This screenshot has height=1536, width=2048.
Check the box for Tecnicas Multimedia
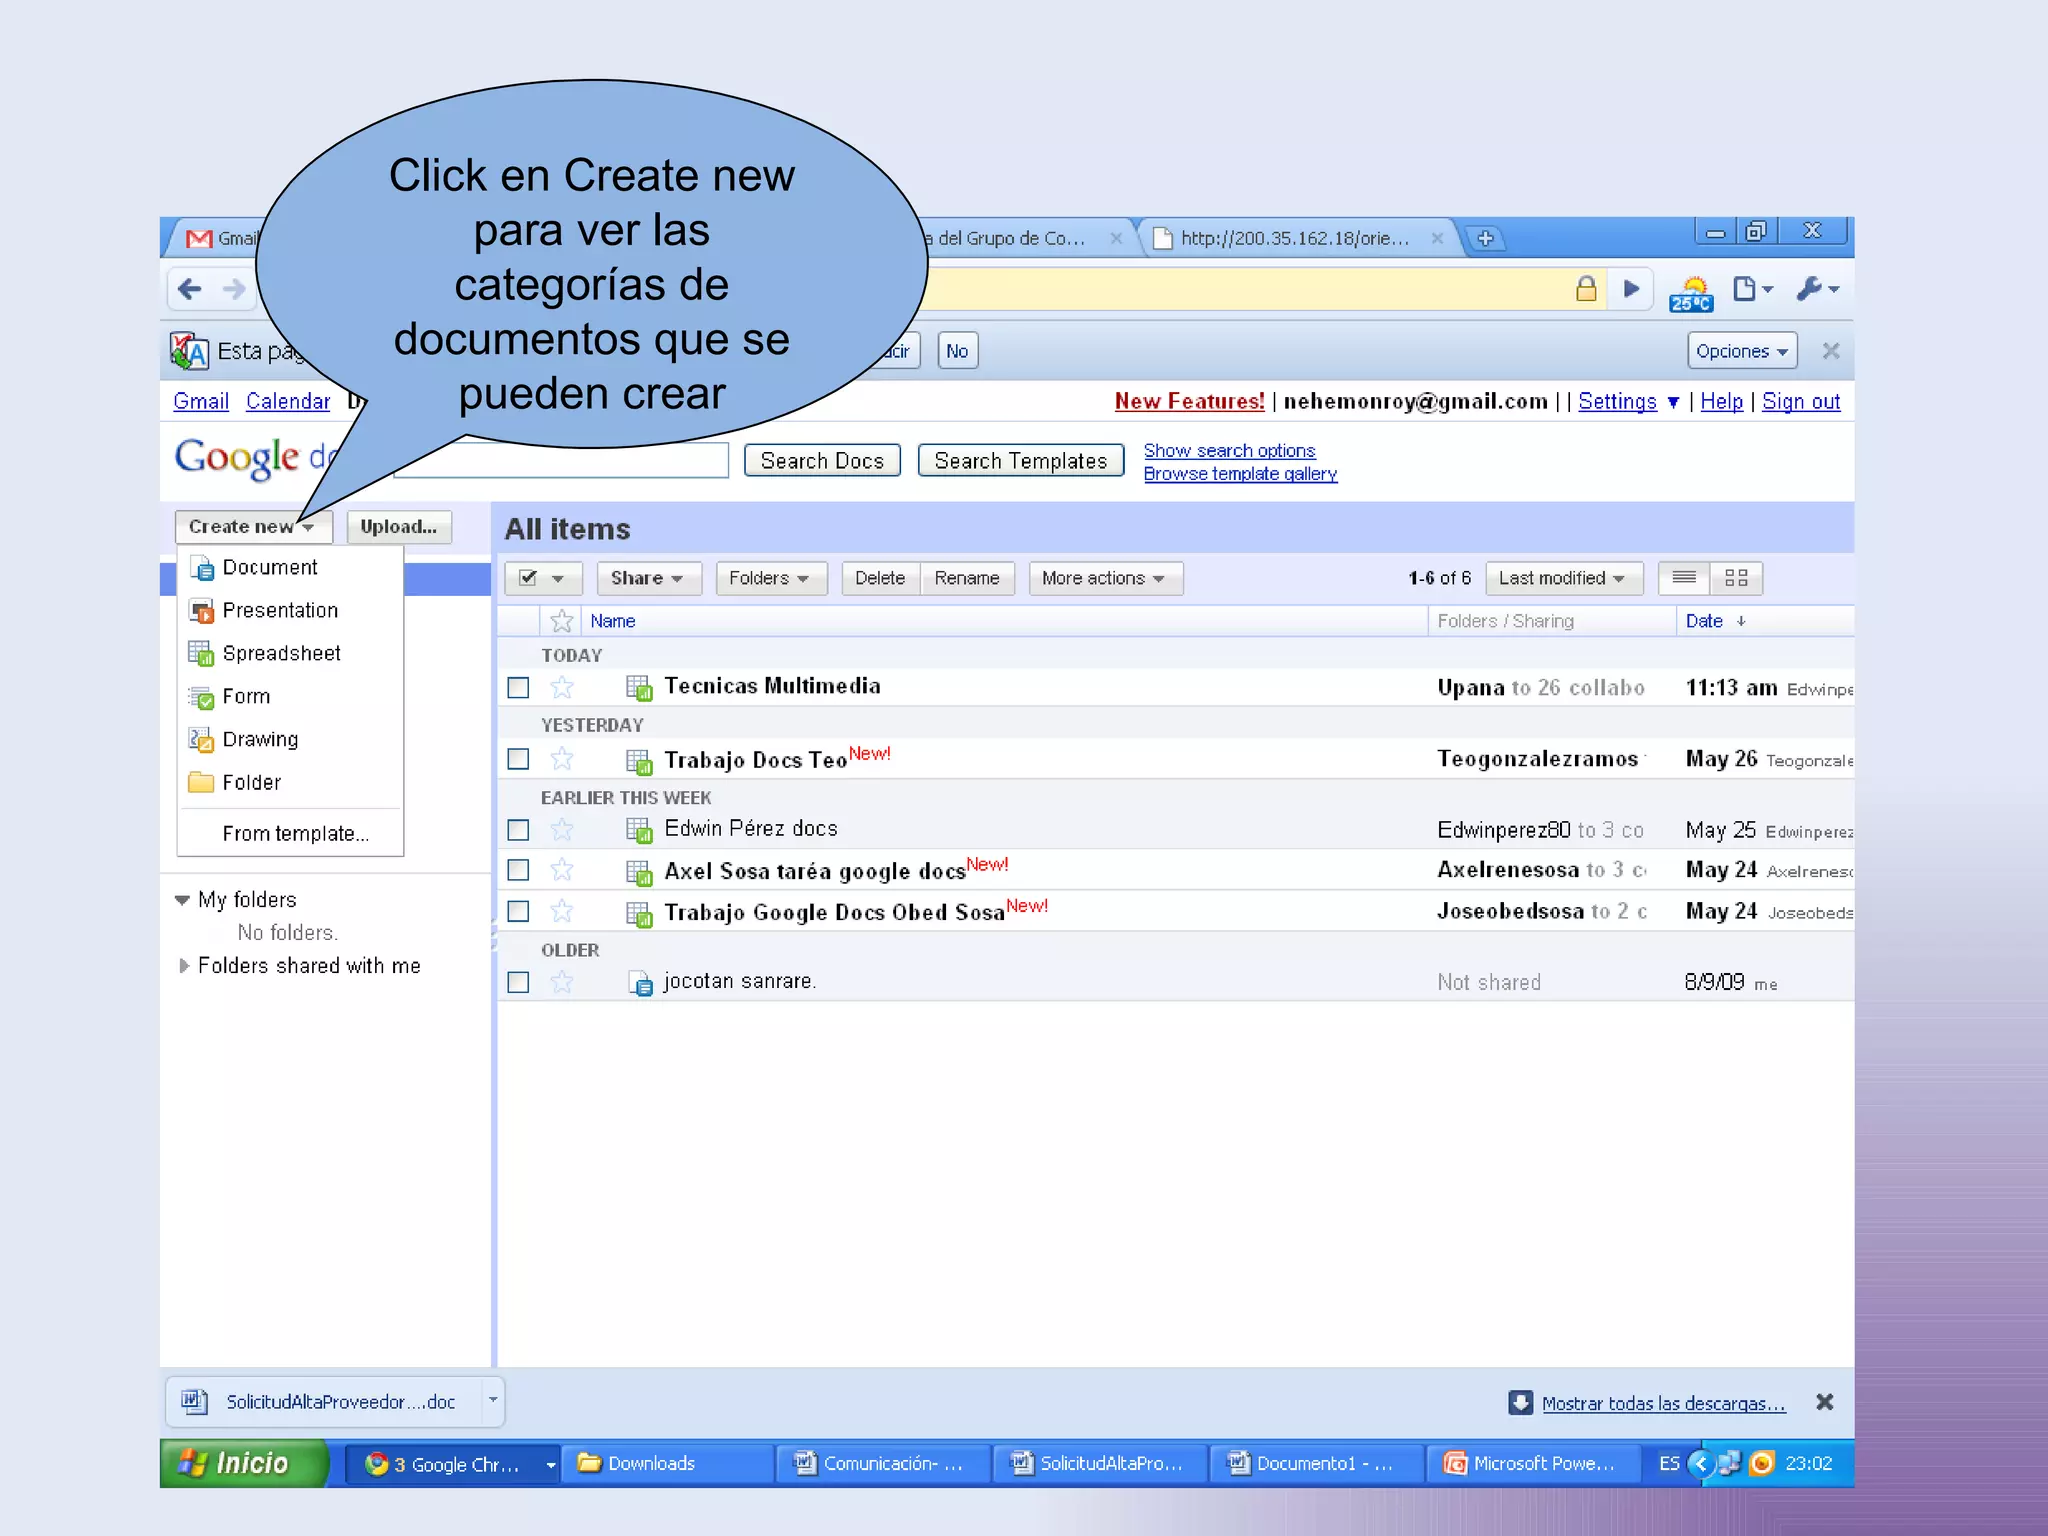pos(518,688)
